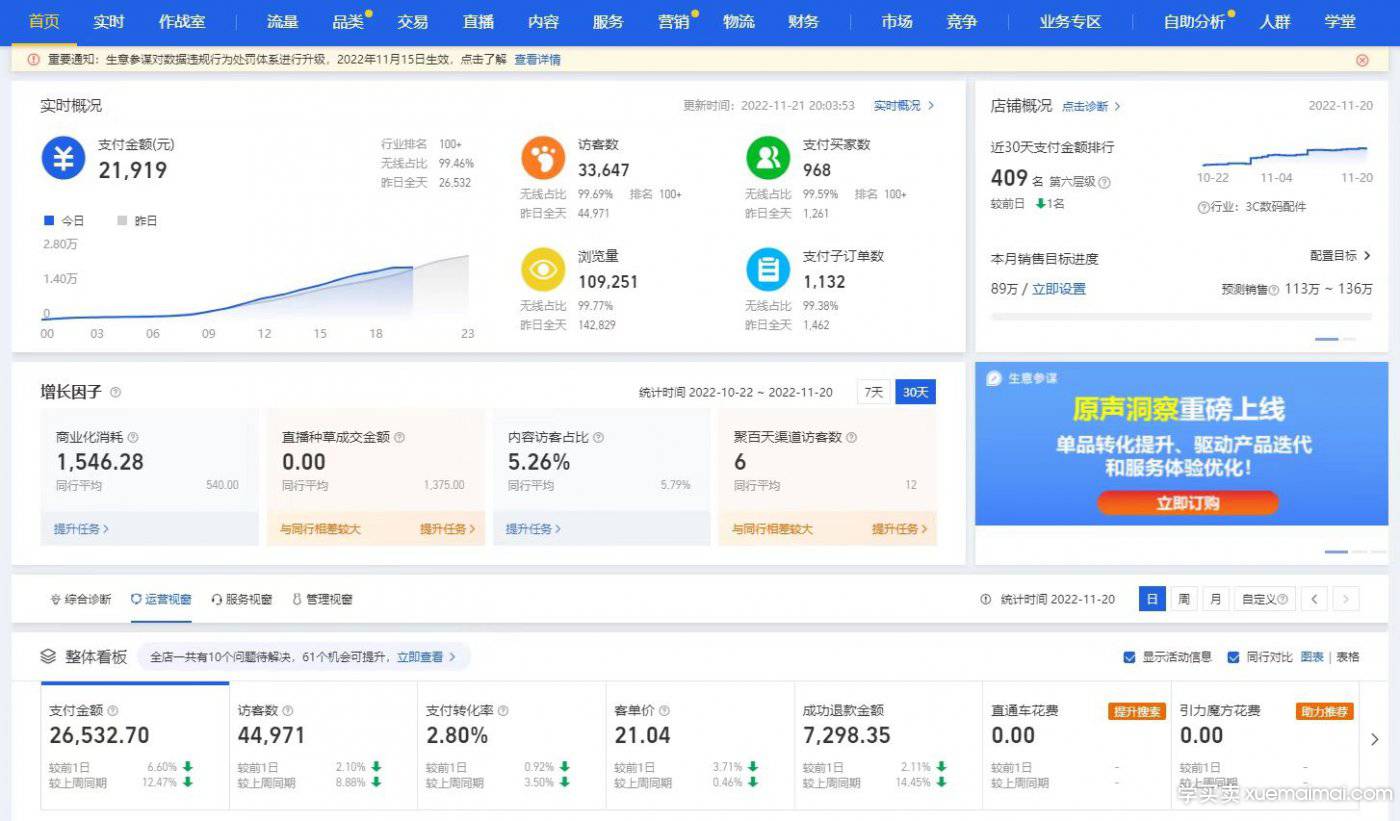Click the yellow eye page views icon
The height and width of the screenshot is (821, 1400).
click(x=543, y=270)
